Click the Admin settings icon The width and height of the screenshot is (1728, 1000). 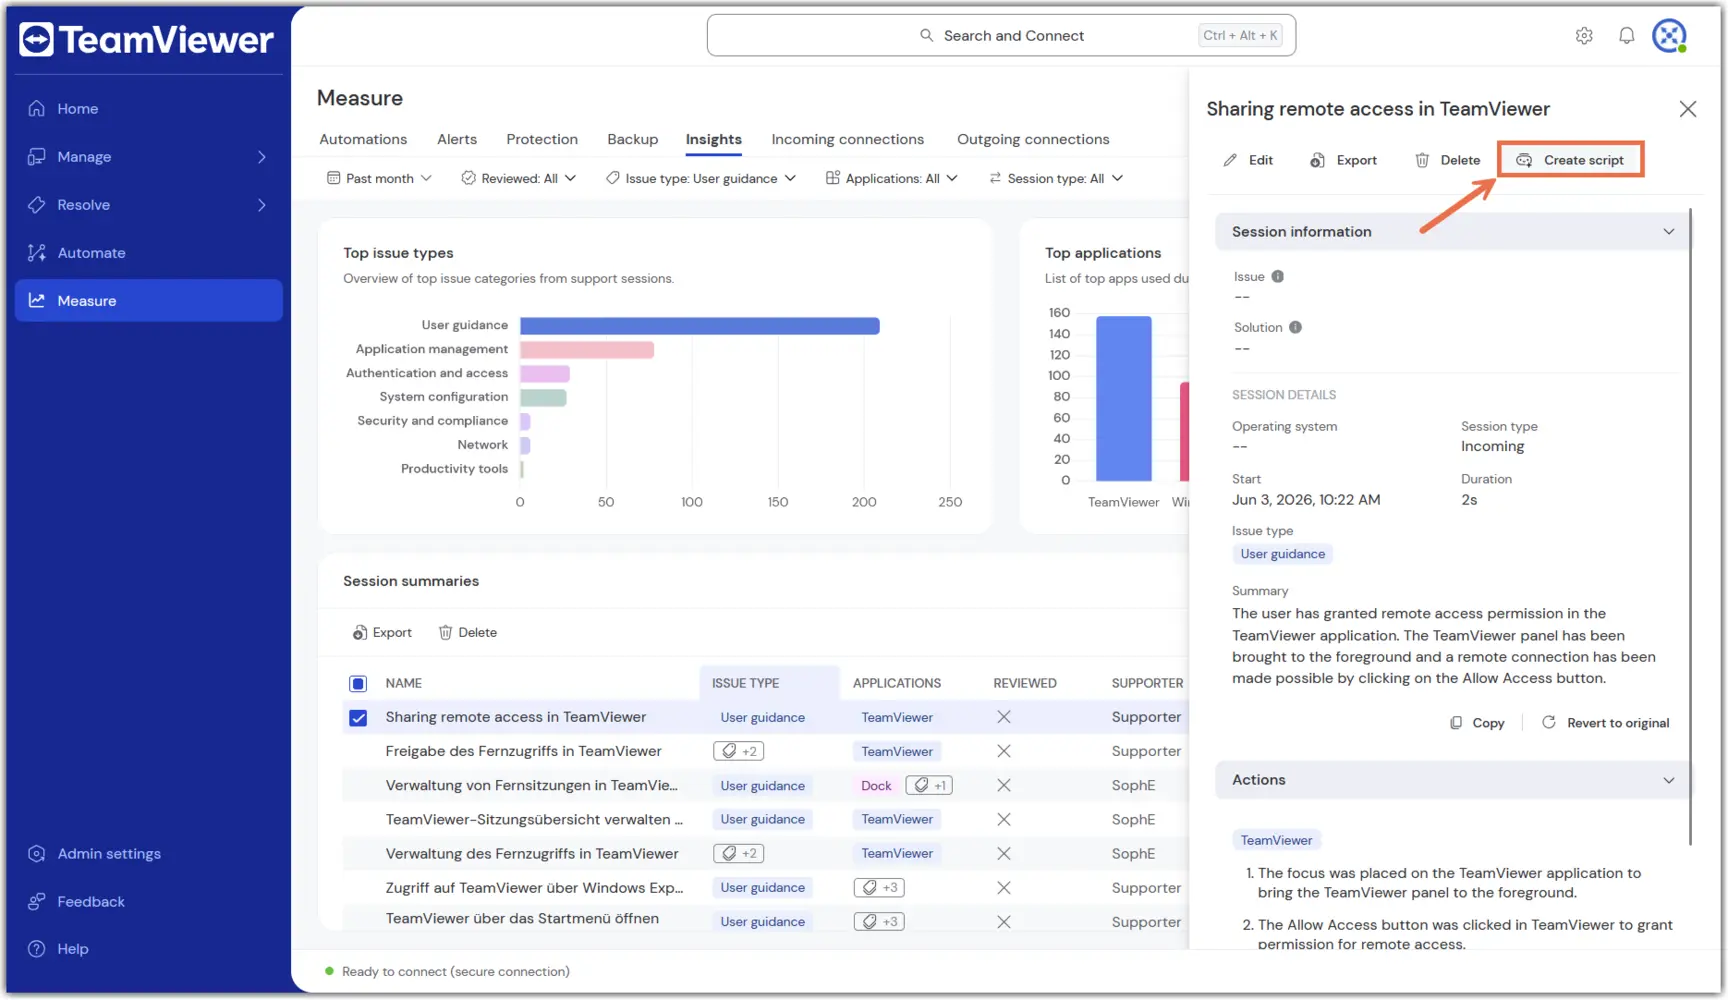pyautogui.click(x=37, y=854)
